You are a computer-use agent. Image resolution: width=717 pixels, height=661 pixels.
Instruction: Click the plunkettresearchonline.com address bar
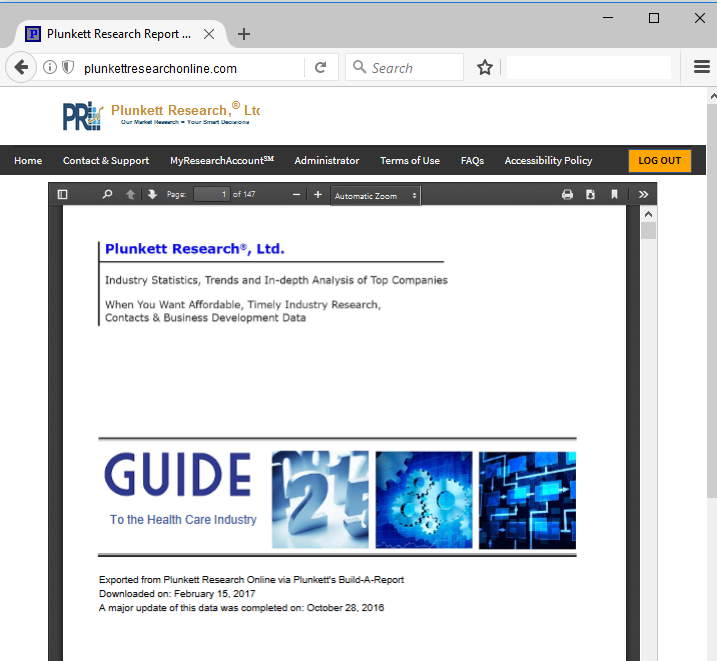pos(160,69)
